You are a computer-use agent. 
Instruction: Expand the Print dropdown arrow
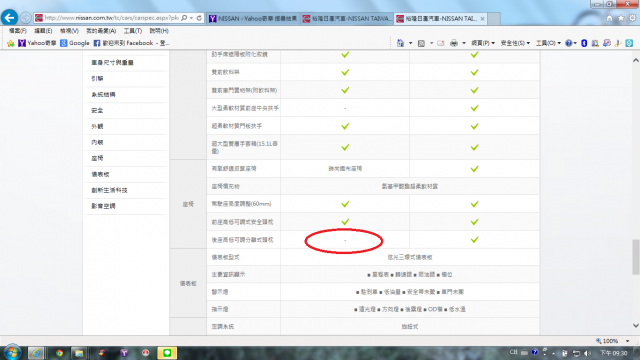tap(464, 43)
